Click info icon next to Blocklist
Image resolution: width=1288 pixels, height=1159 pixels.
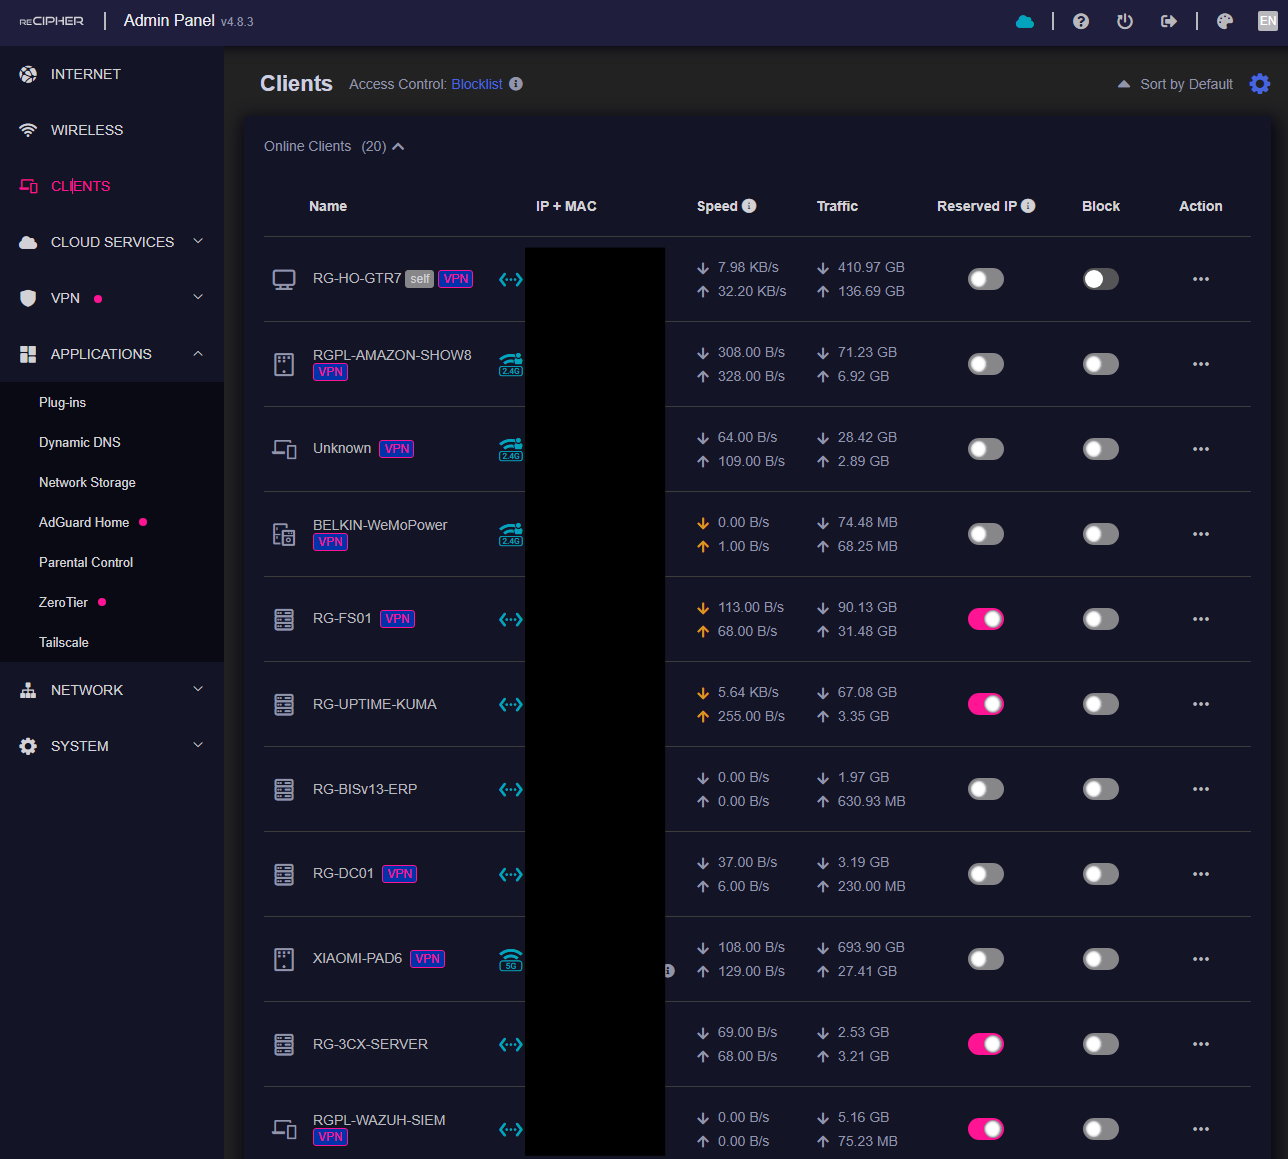516,84
